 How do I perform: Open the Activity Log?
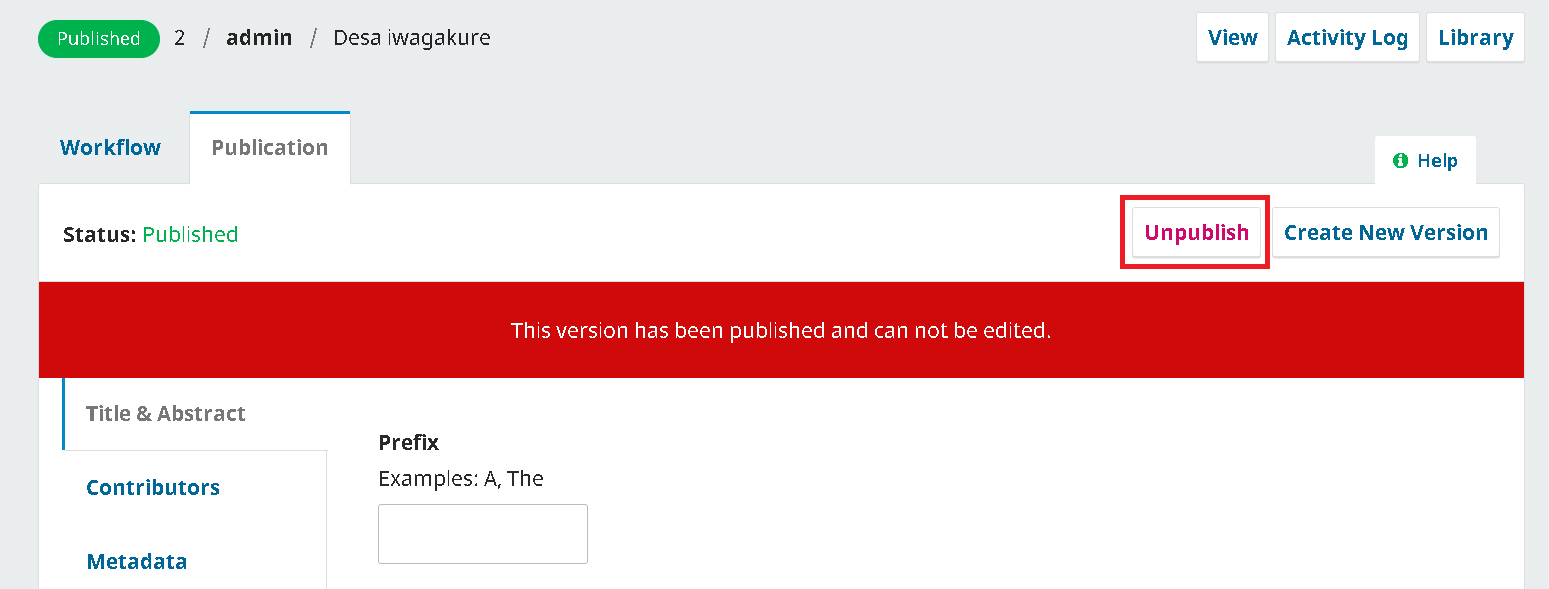point(1347,38)
